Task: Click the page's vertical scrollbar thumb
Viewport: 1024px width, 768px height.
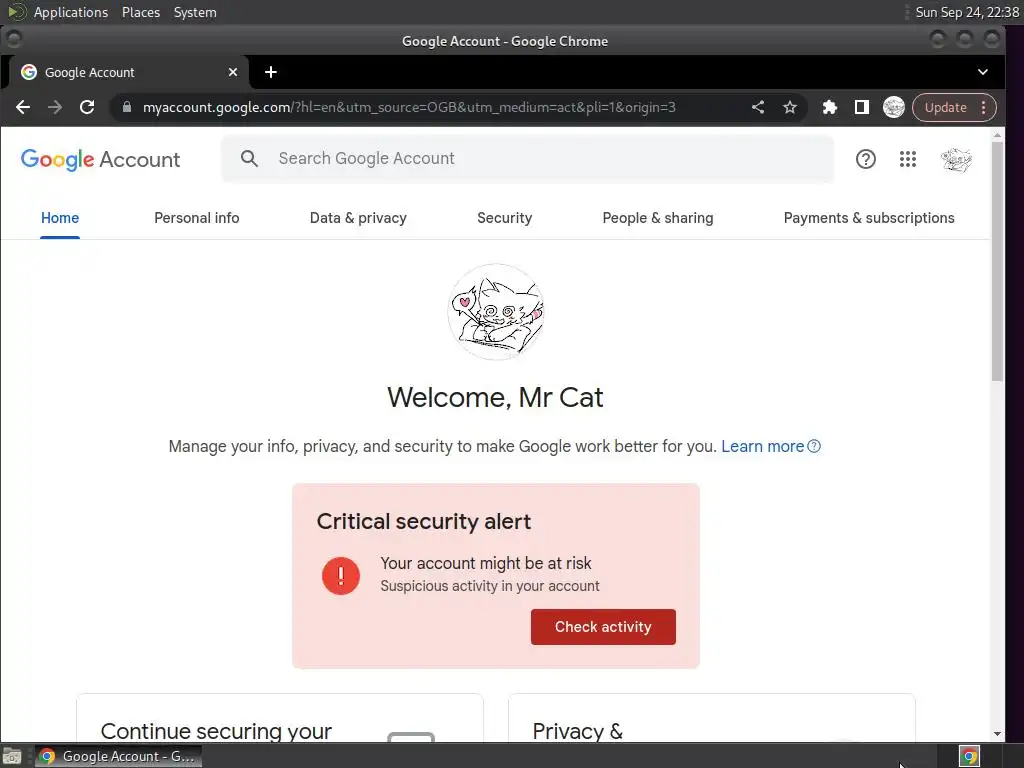Action: click(x=997, y=261)
